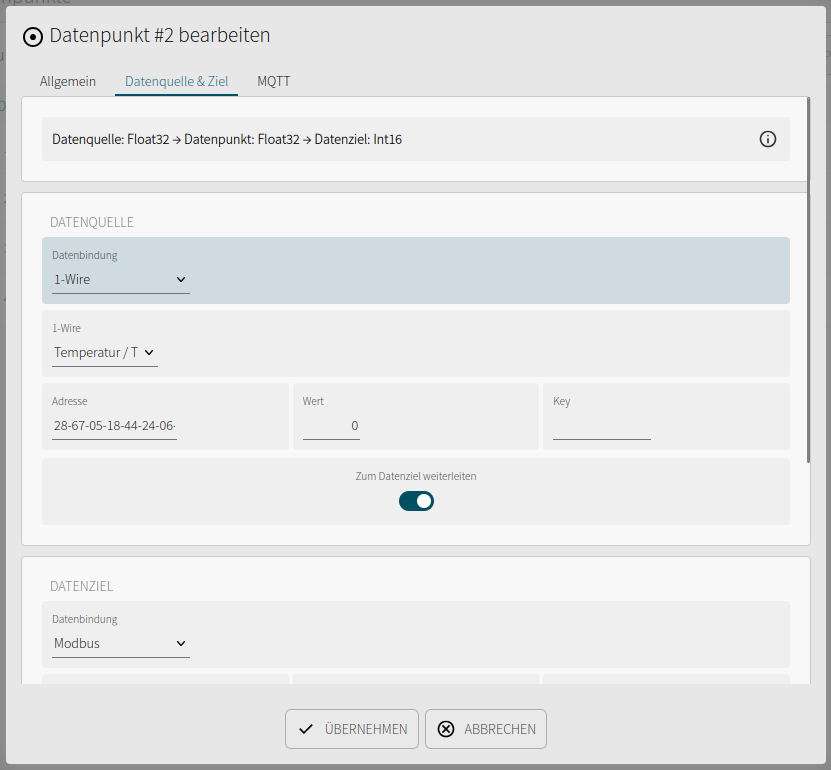Click the DATENQUELLE section heading
This screenshot has height=770, width=831.
pyautogui.click(x=92, y=222)
